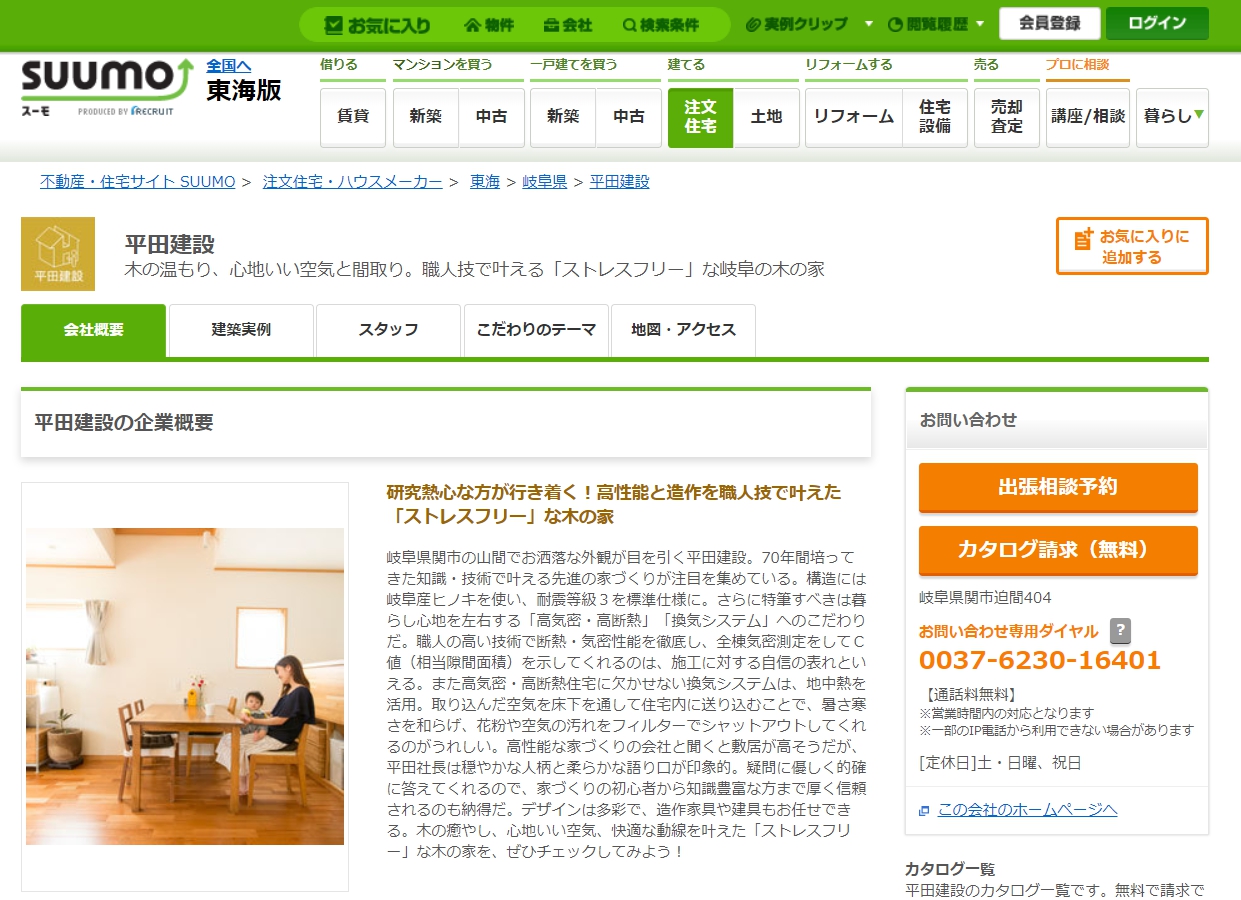Click お気に入りに追加する button

[x=1132, y=246]
